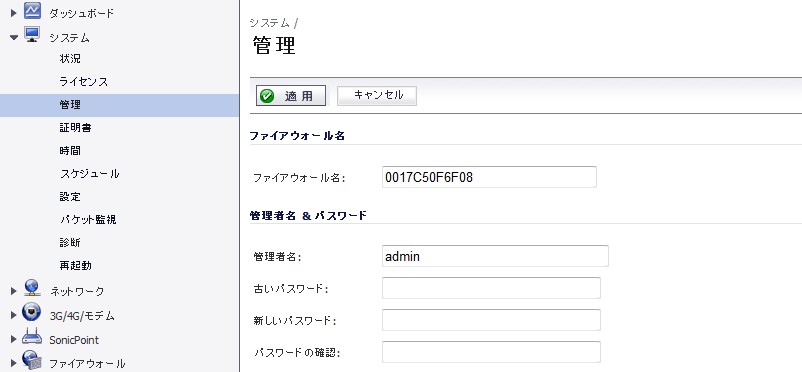
Task: Expand the ダッシュボード tree arrow
Action: [x=14, y=13]
